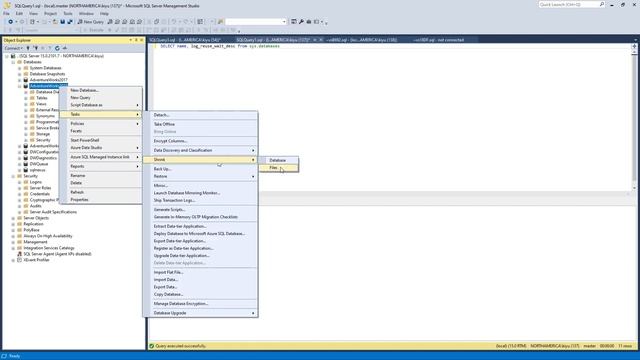Image resolution: width=640 pixels, height=360 pixels.
Task: Open the Connect dropdown in Object Explorer
Action: pos(13,48)
